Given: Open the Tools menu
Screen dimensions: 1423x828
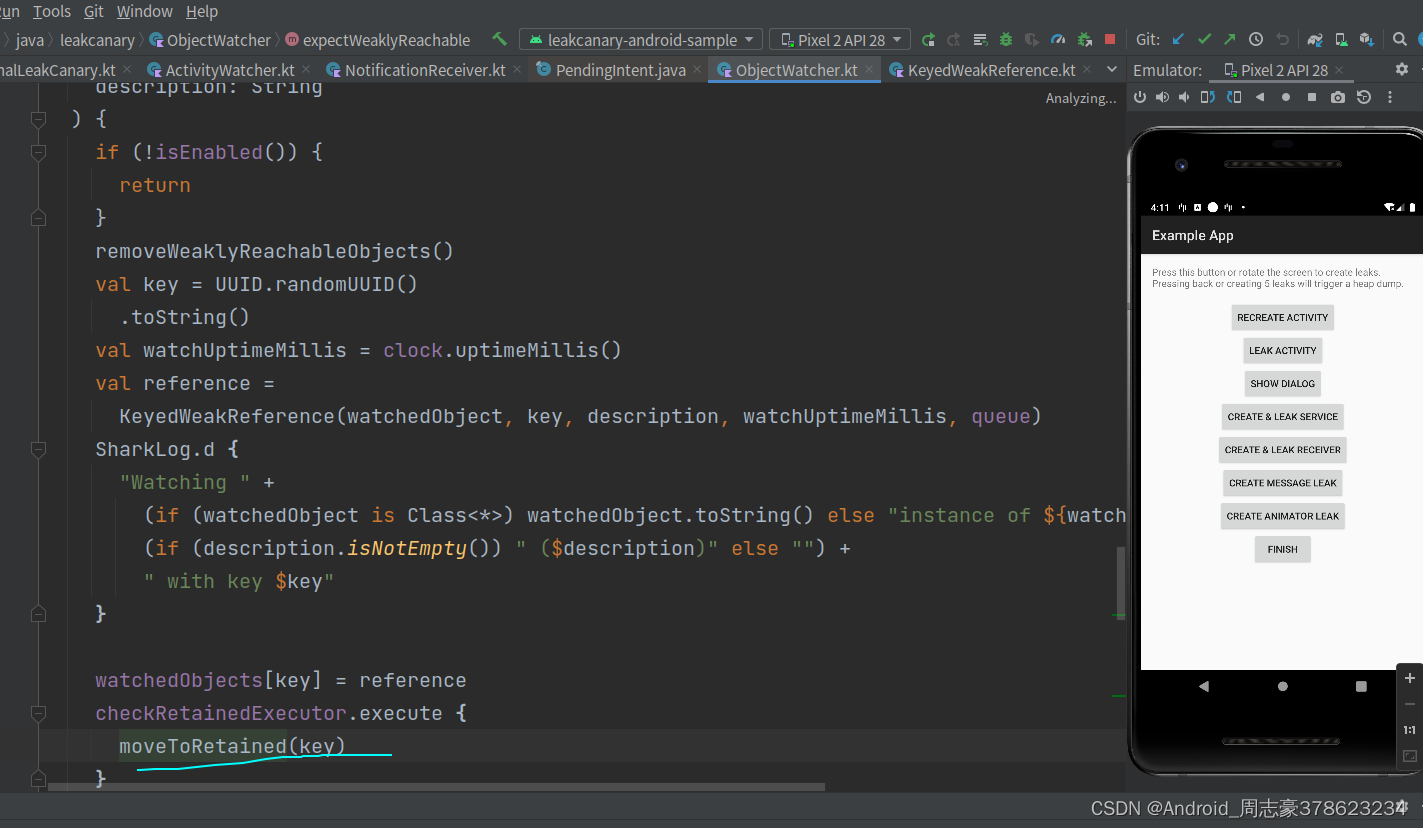Looking at the screenshot, I should [x=52, y=11].
